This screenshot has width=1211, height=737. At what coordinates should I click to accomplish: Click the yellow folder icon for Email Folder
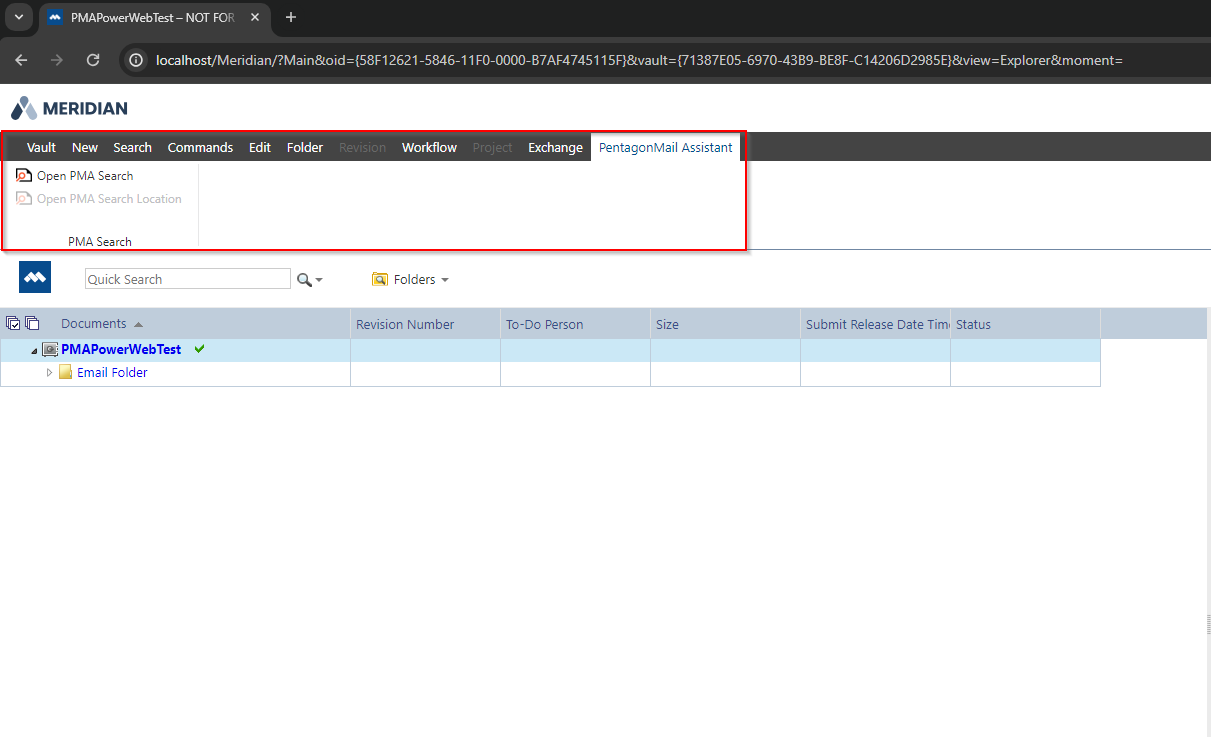click(x=65, y=372)
